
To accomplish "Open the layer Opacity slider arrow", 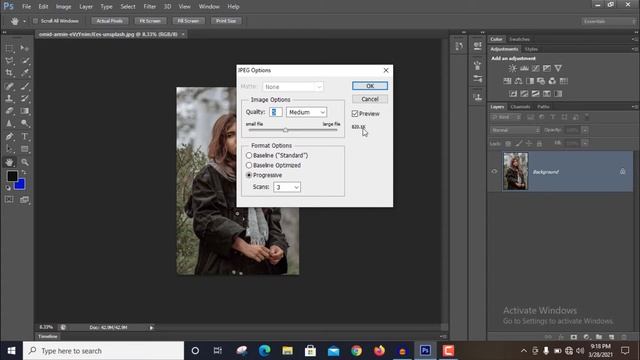I will (585, 130).
